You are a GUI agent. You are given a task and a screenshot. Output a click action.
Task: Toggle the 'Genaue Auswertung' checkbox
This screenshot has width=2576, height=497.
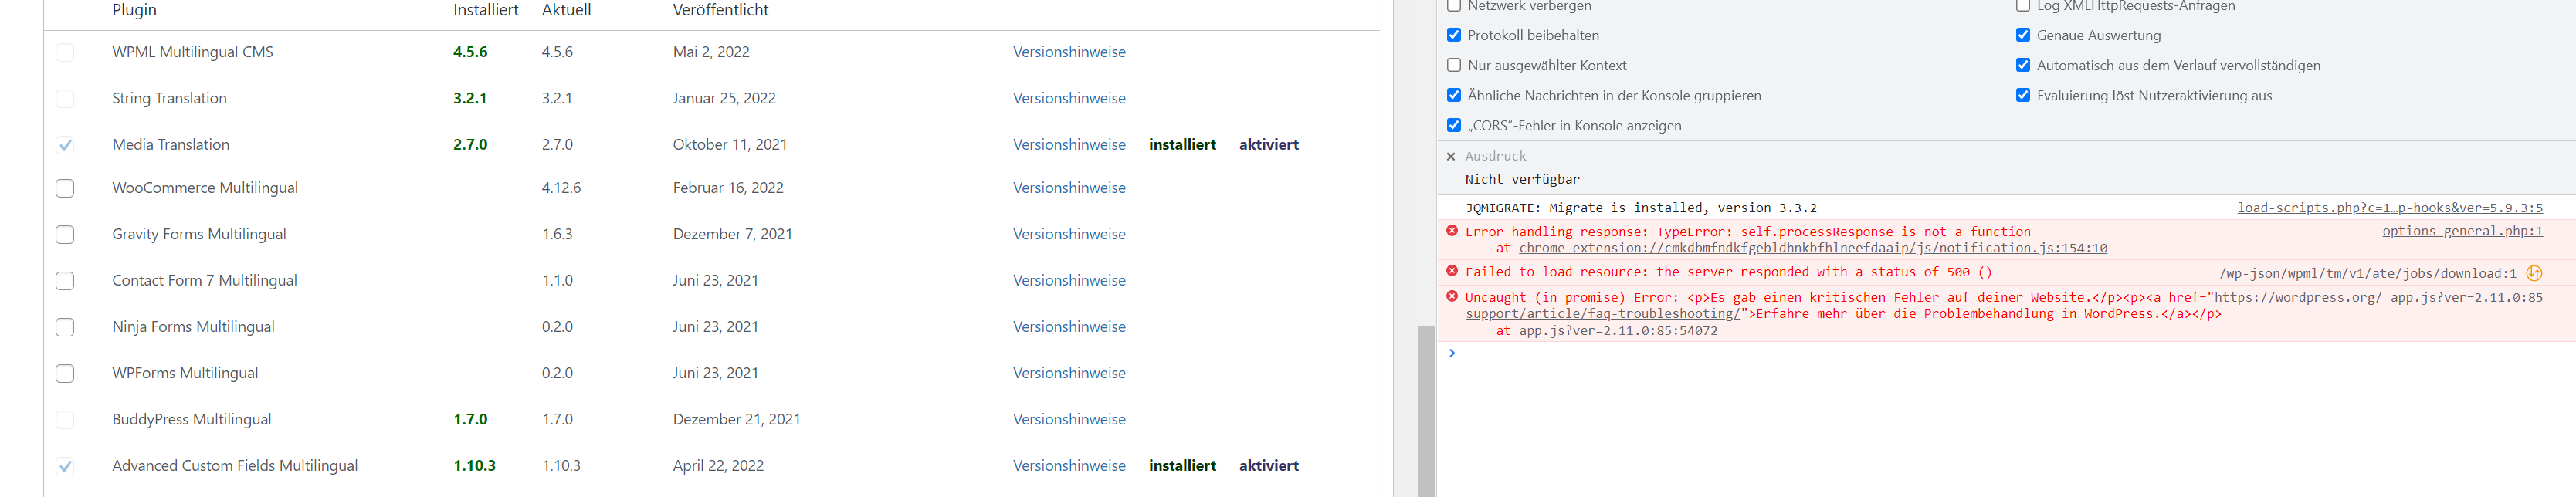pos(2023,35)
